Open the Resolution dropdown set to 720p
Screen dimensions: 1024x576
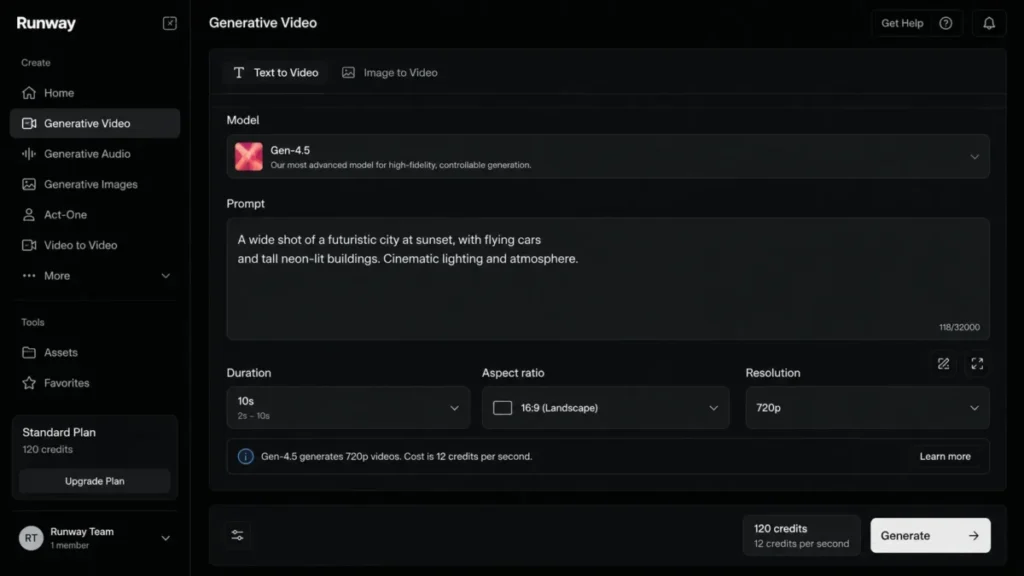point(867,408)
